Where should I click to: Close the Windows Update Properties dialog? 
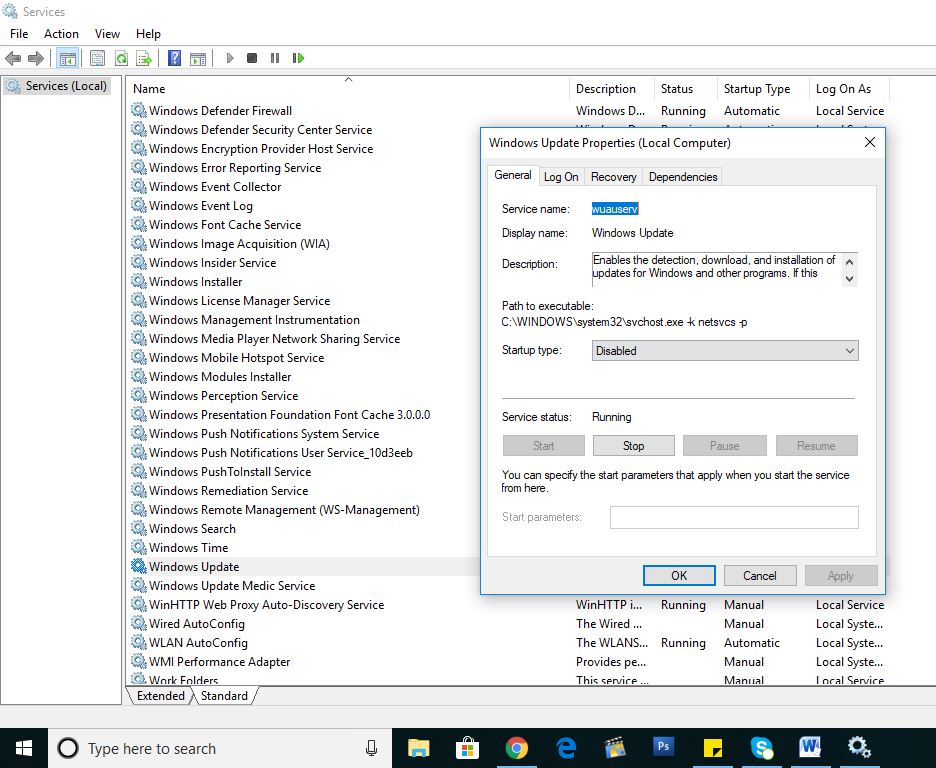[870, 142]
